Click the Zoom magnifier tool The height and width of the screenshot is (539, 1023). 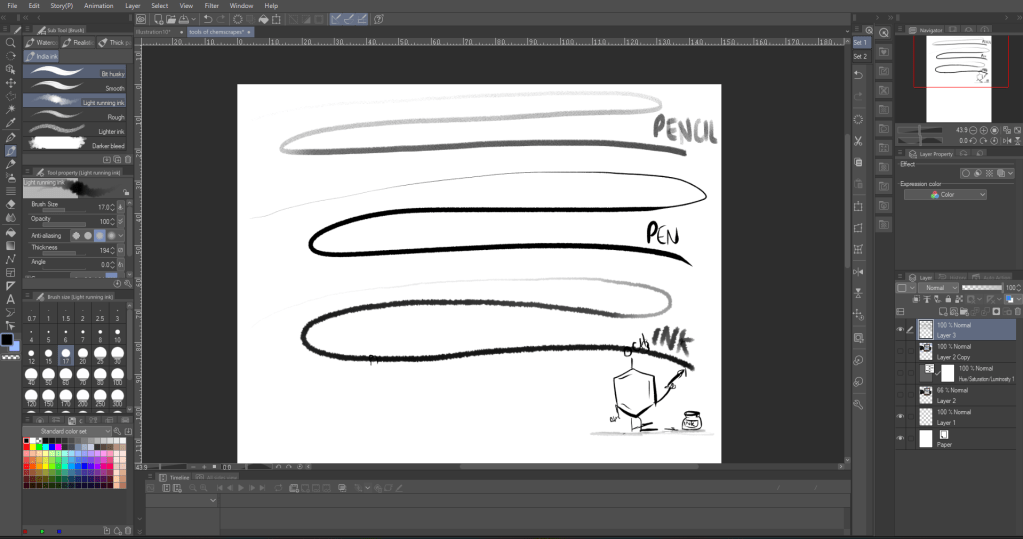point(10,43)
